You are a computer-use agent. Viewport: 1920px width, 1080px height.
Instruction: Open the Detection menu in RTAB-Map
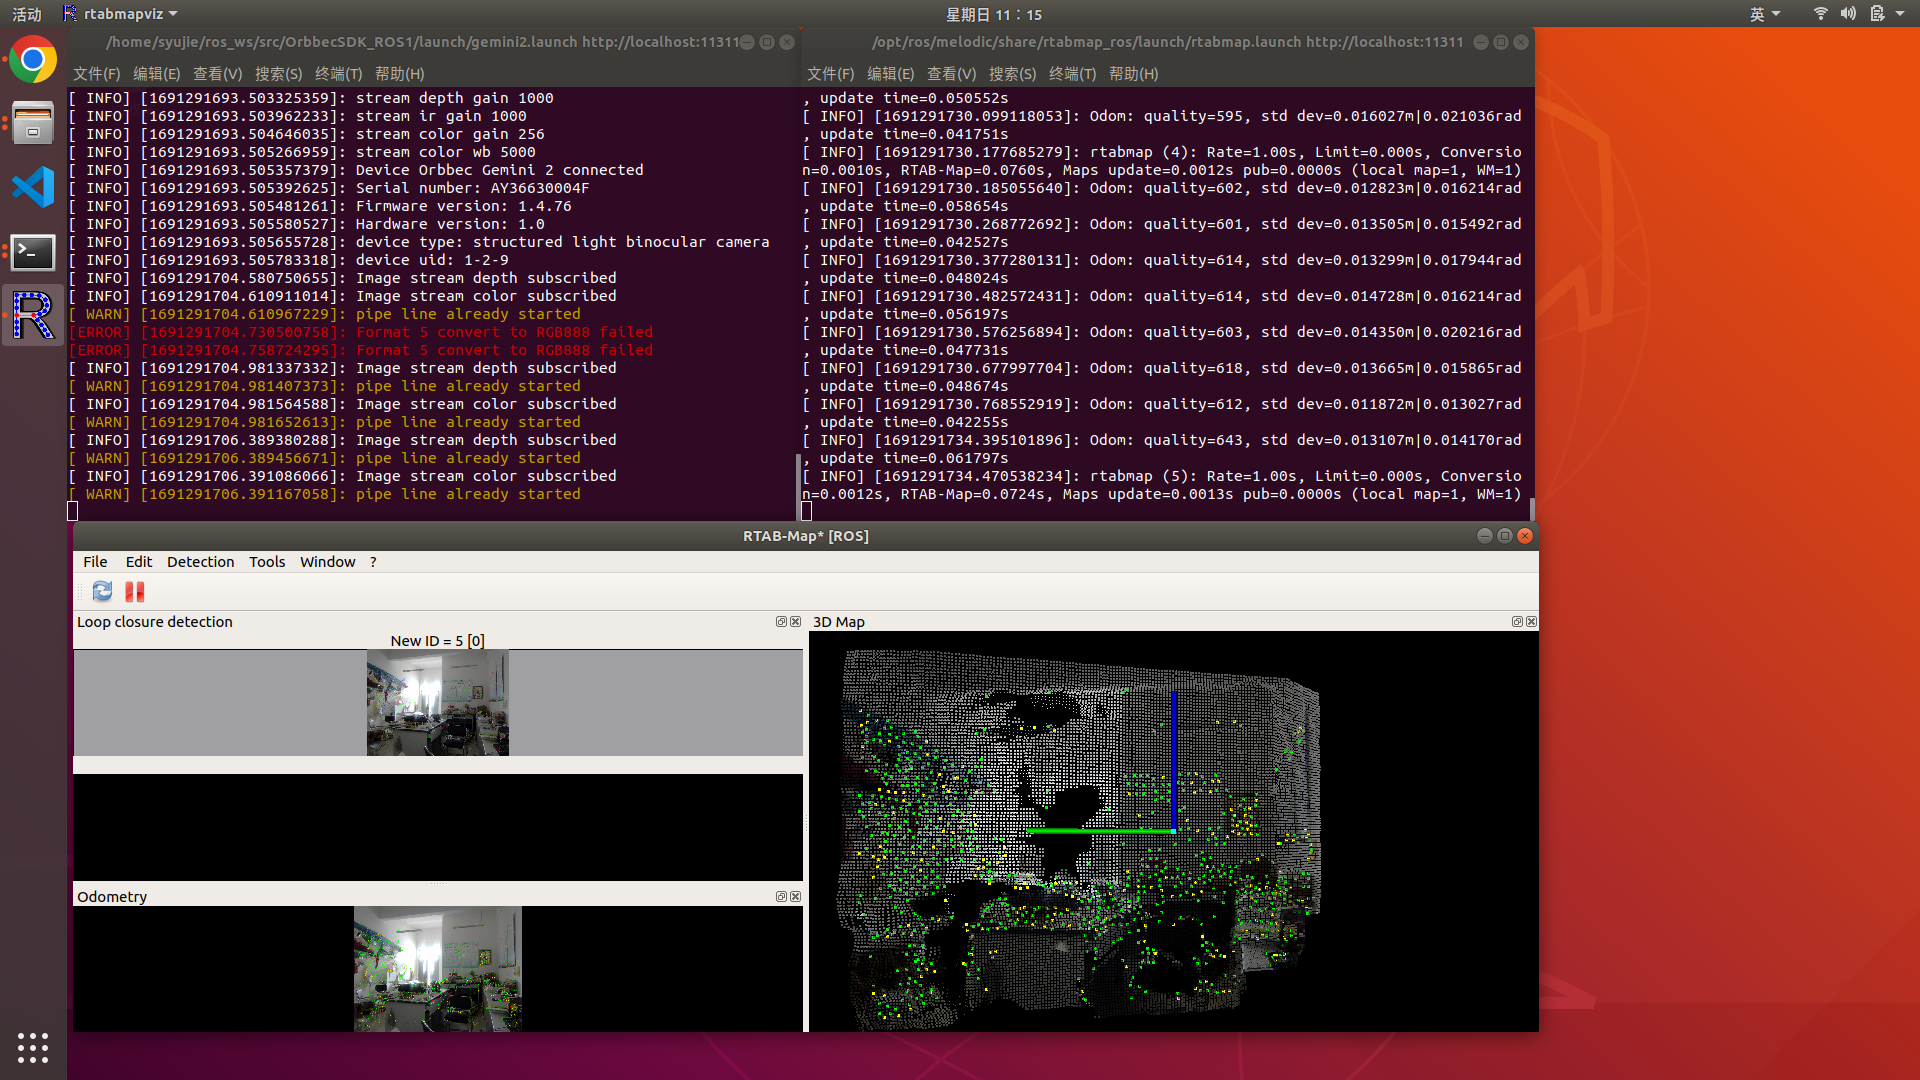[x=200, y=562]
